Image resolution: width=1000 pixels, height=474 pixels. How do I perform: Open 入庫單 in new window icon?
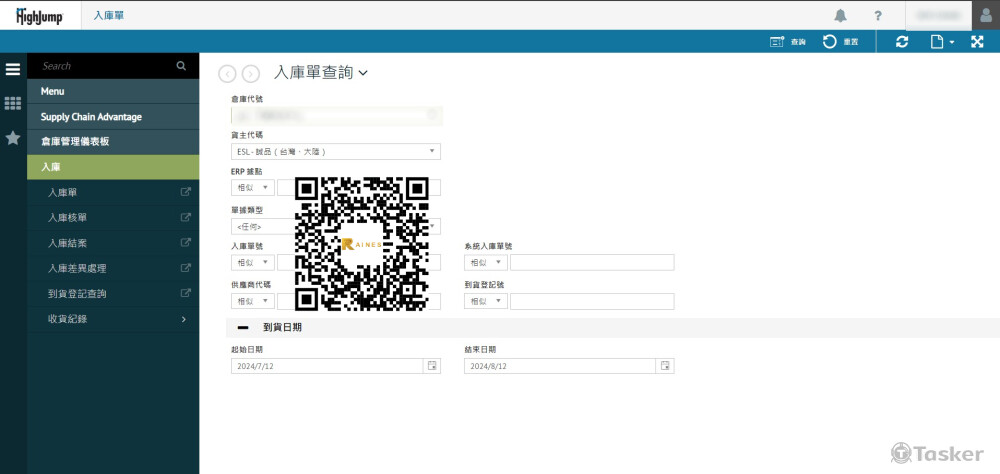(x=185, y=192)
